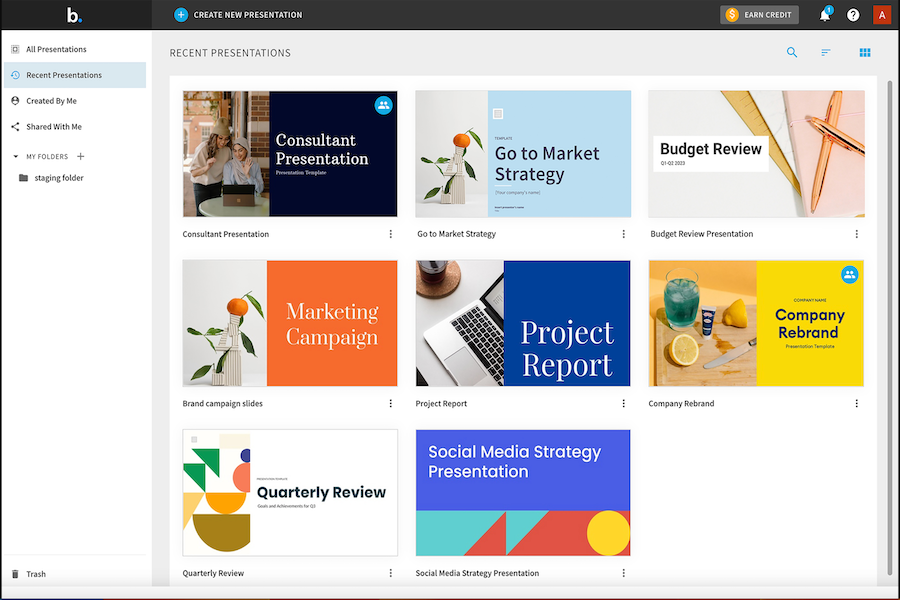Open the Consultant Presentation thumbnail
The width and height of the screenshot is (900, 600).
click(290, 154)
